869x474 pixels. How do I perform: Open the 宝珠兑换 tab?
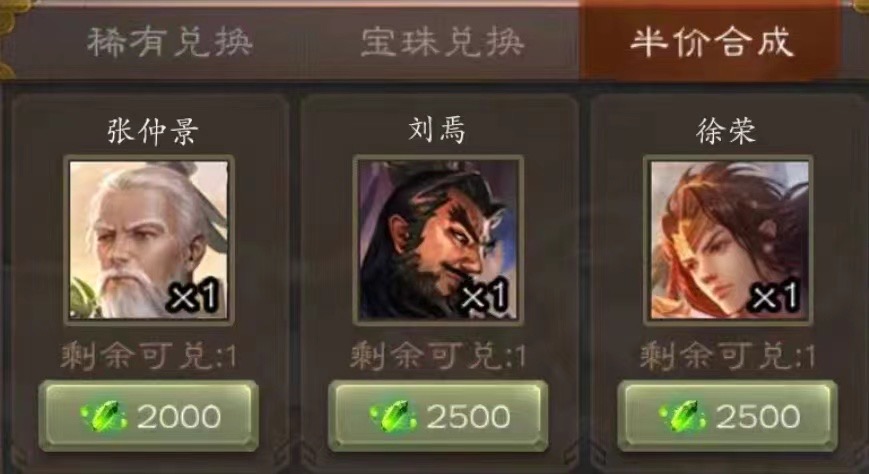pos(442,42)
